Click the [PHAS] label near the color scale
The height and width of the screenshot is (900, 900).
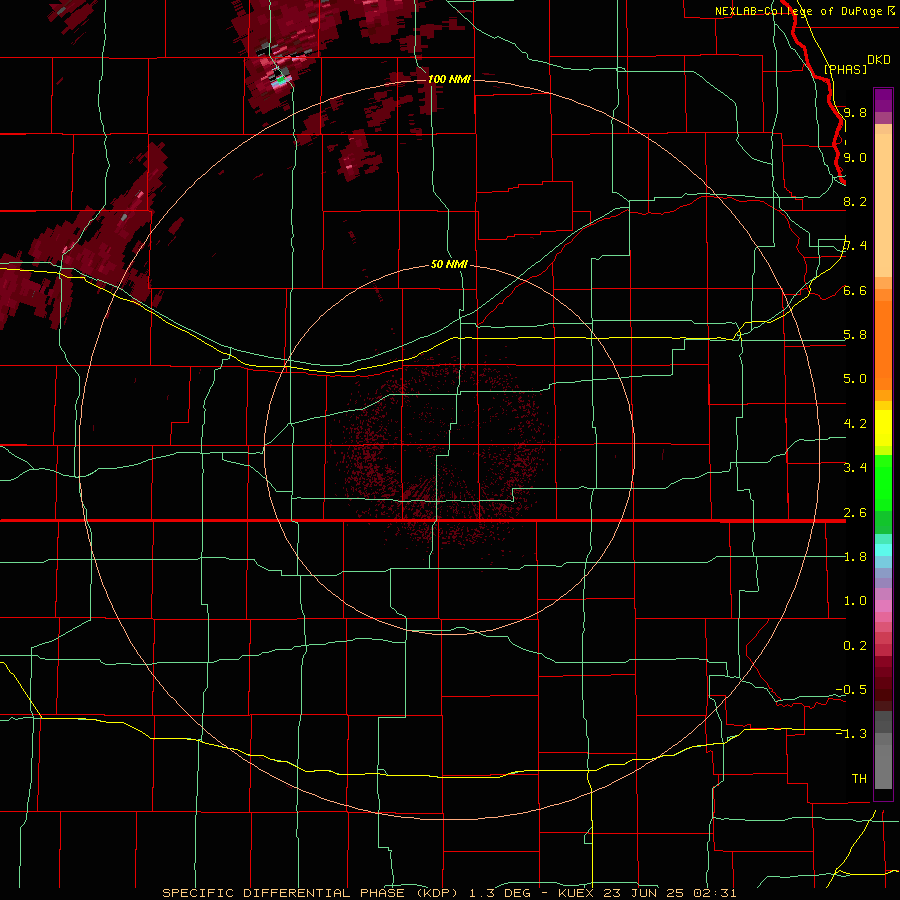tap(845, 69)
